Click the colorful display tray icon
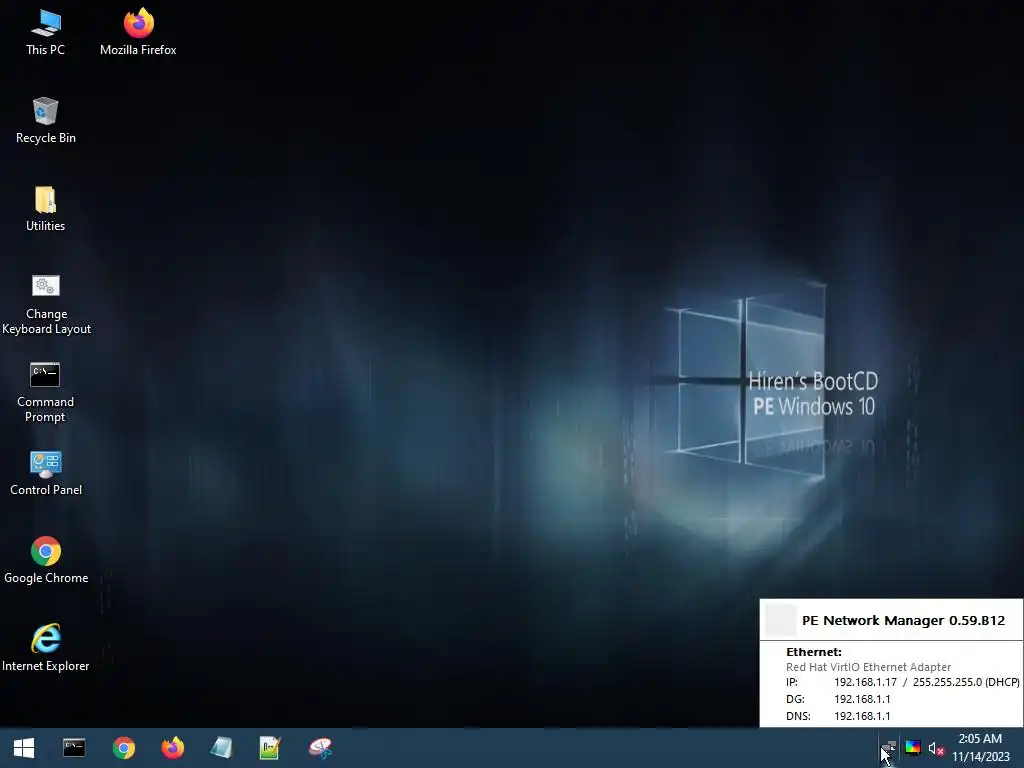The image size is (1024, 768). [x=913, y=748]
